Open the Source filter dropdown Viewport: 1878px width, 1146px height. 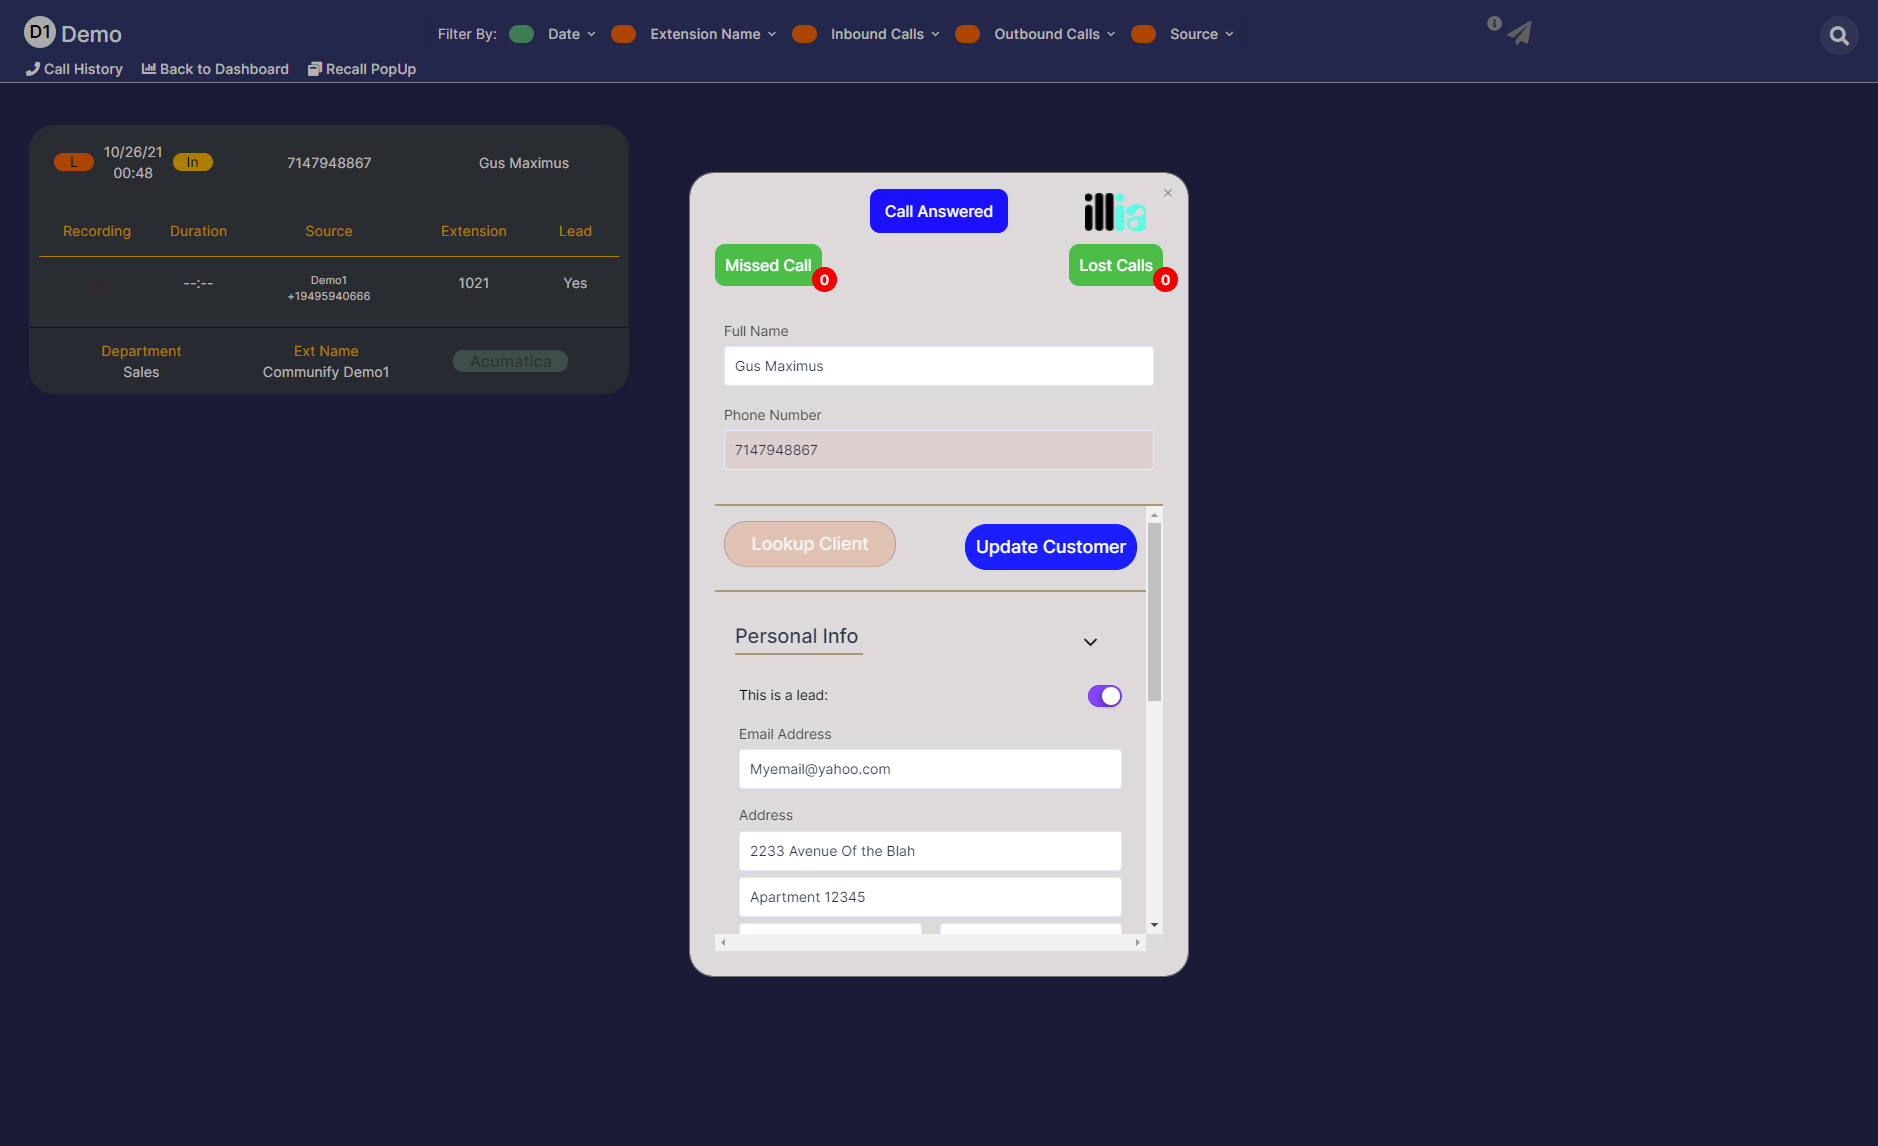tap(1201, 34)
